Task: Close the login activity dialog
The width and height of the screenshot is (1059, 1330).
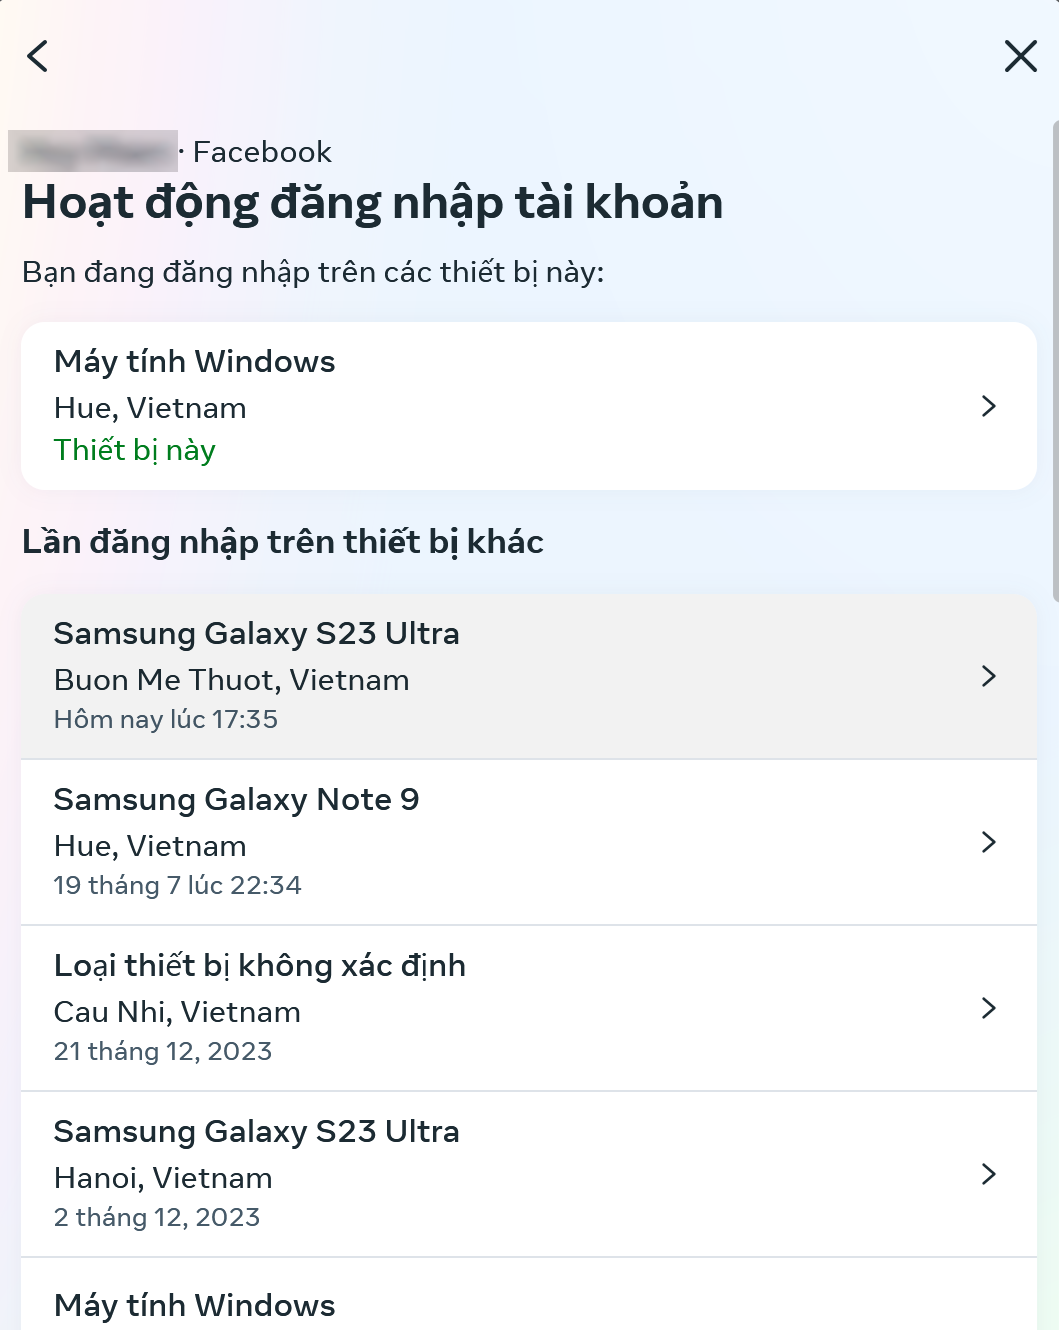Action: [x=1020, y=56]
